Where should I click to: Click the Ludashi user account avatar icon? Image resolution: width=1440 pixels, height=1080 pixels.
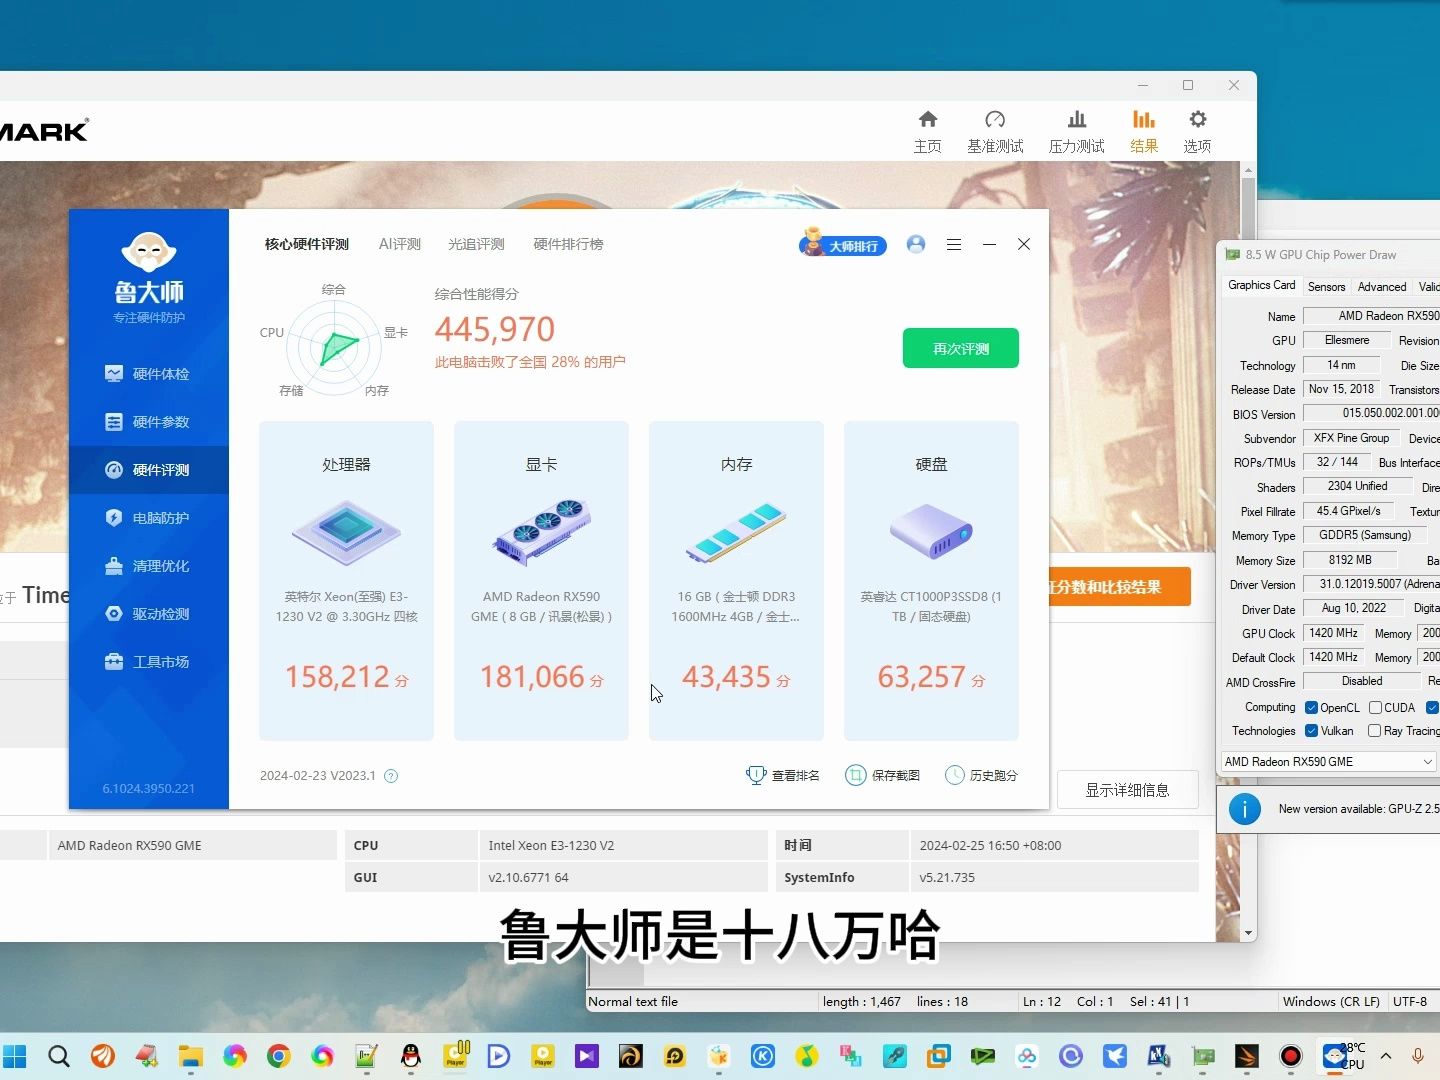click(916, 244)
